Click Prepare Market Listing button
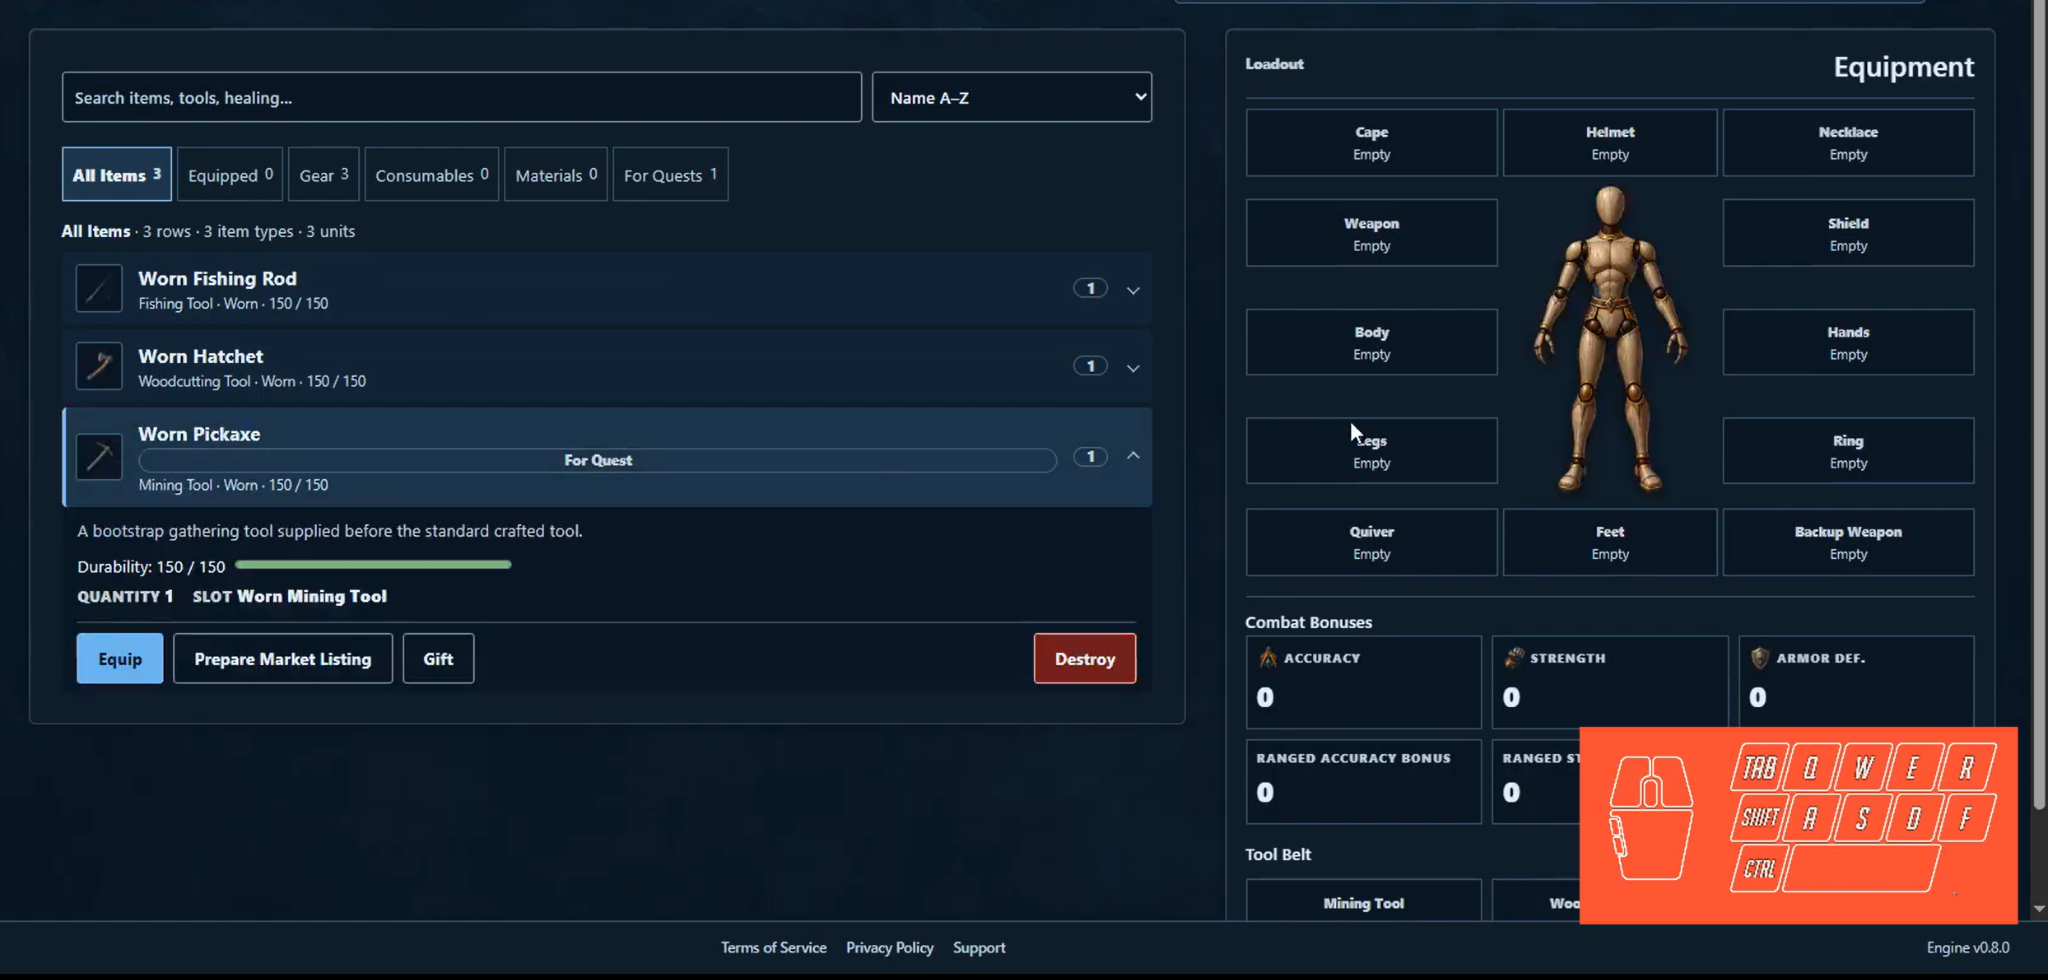The width and height of the screenshot is (2048, 980). click(283, 659)
